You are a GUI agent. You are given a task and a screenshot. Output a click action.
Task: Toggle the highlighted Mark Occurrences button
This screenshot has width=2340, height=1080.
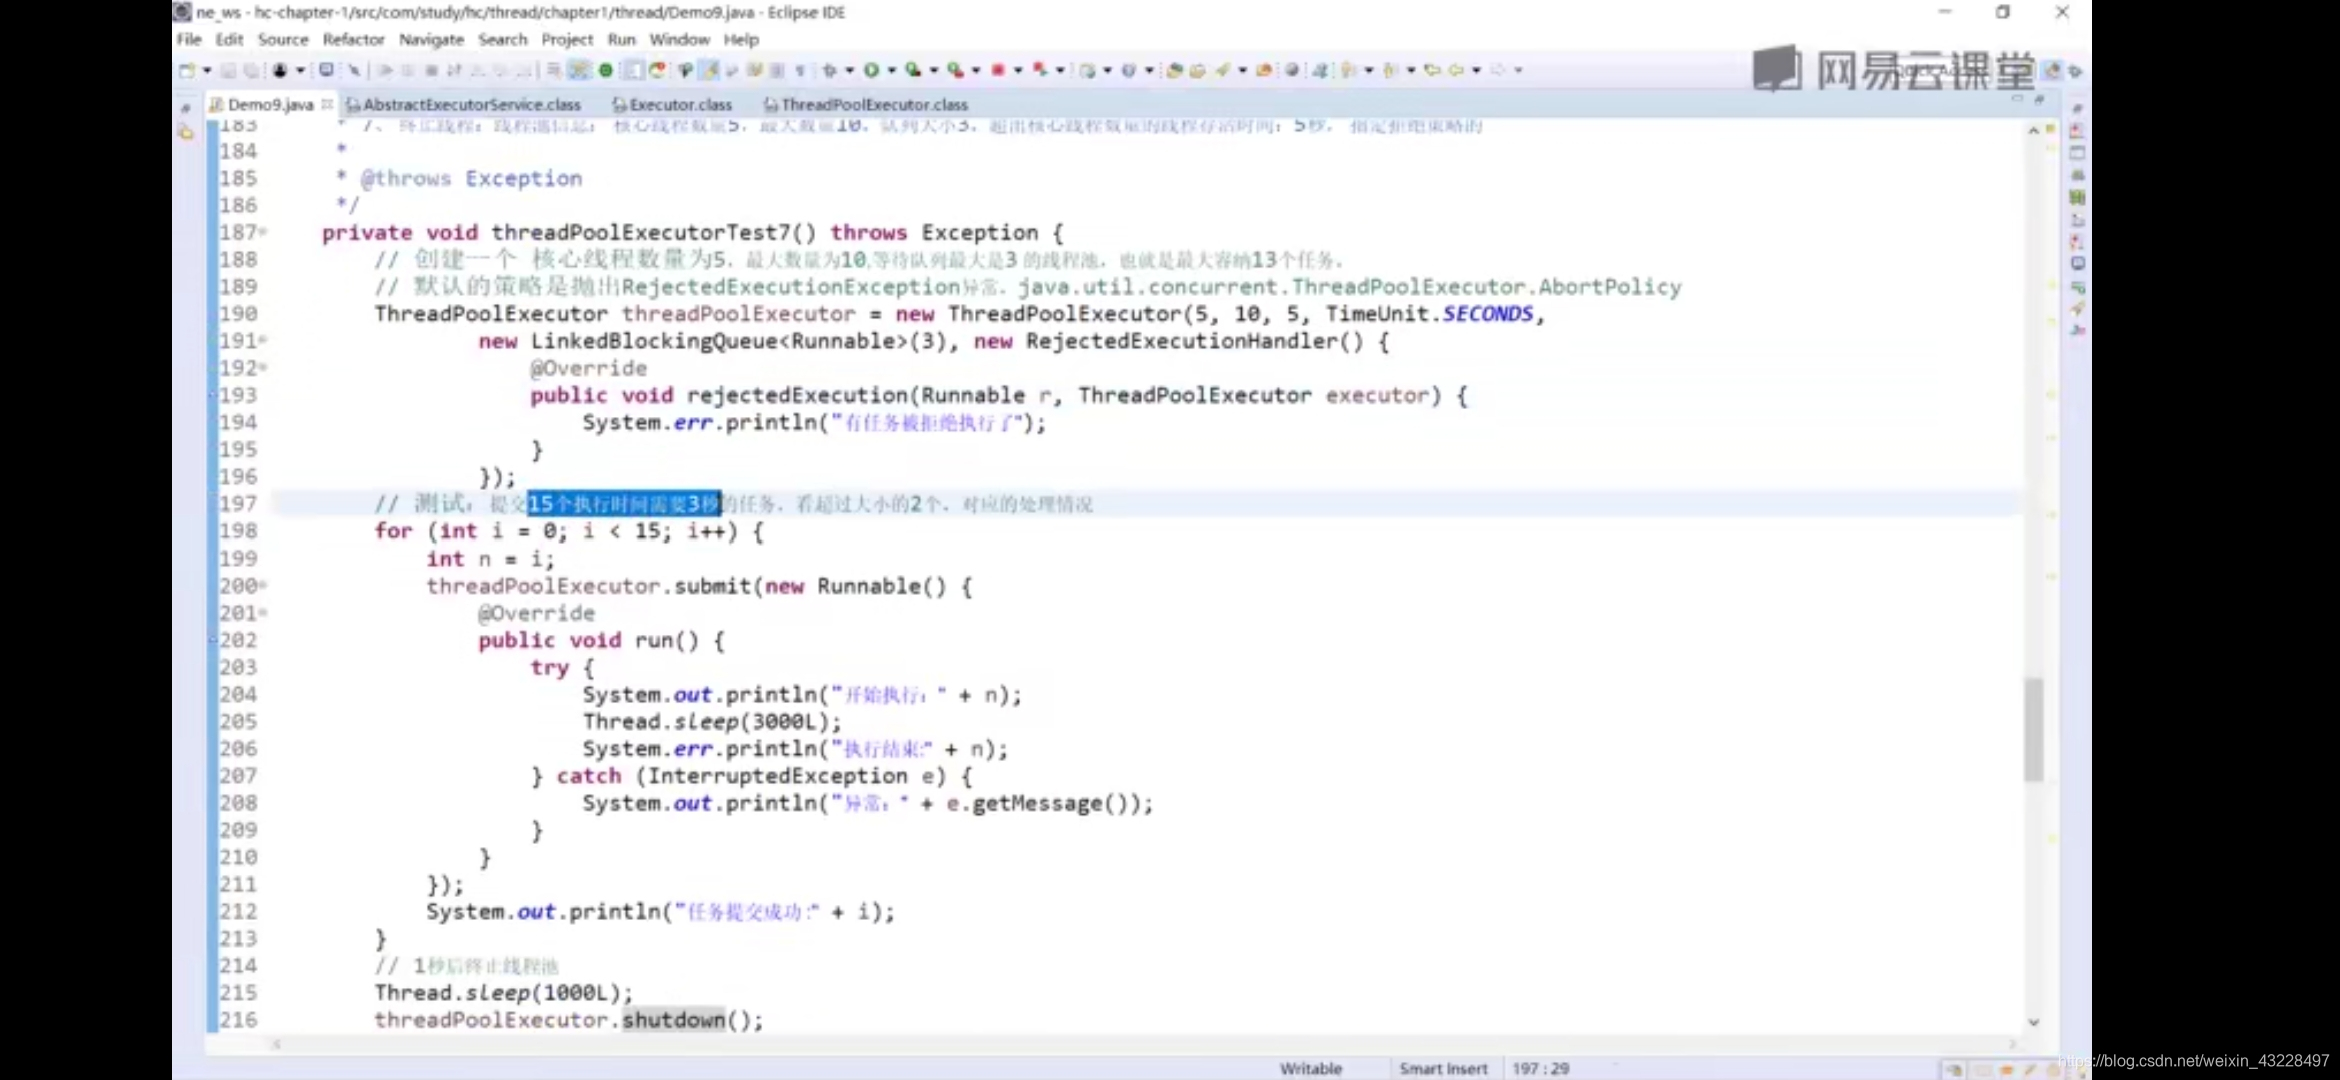tap(708, 70)
